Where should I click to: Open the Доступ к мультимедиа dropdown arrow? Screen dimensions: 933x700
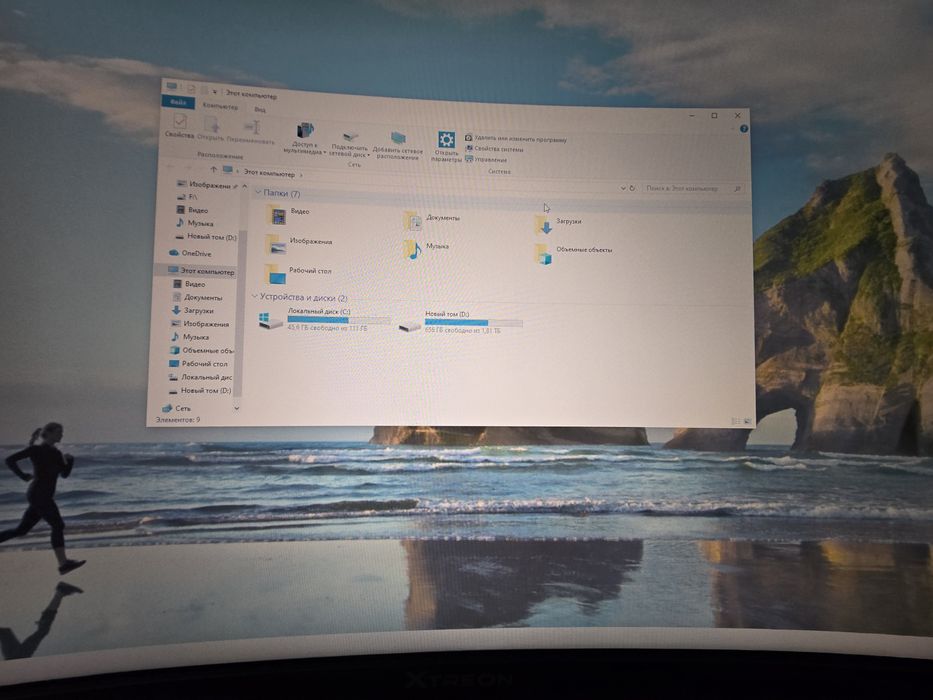point(324,152)
